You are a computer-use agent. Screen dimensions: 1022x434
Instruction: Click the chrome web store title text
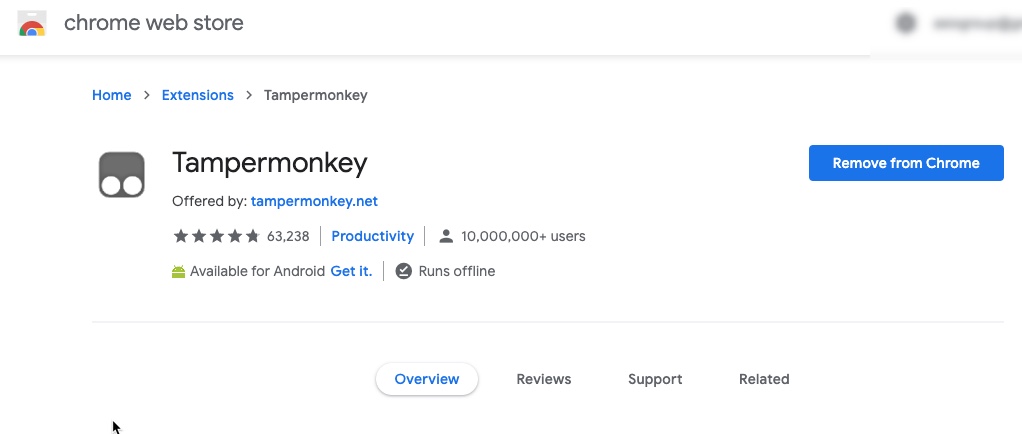(154, 23)
